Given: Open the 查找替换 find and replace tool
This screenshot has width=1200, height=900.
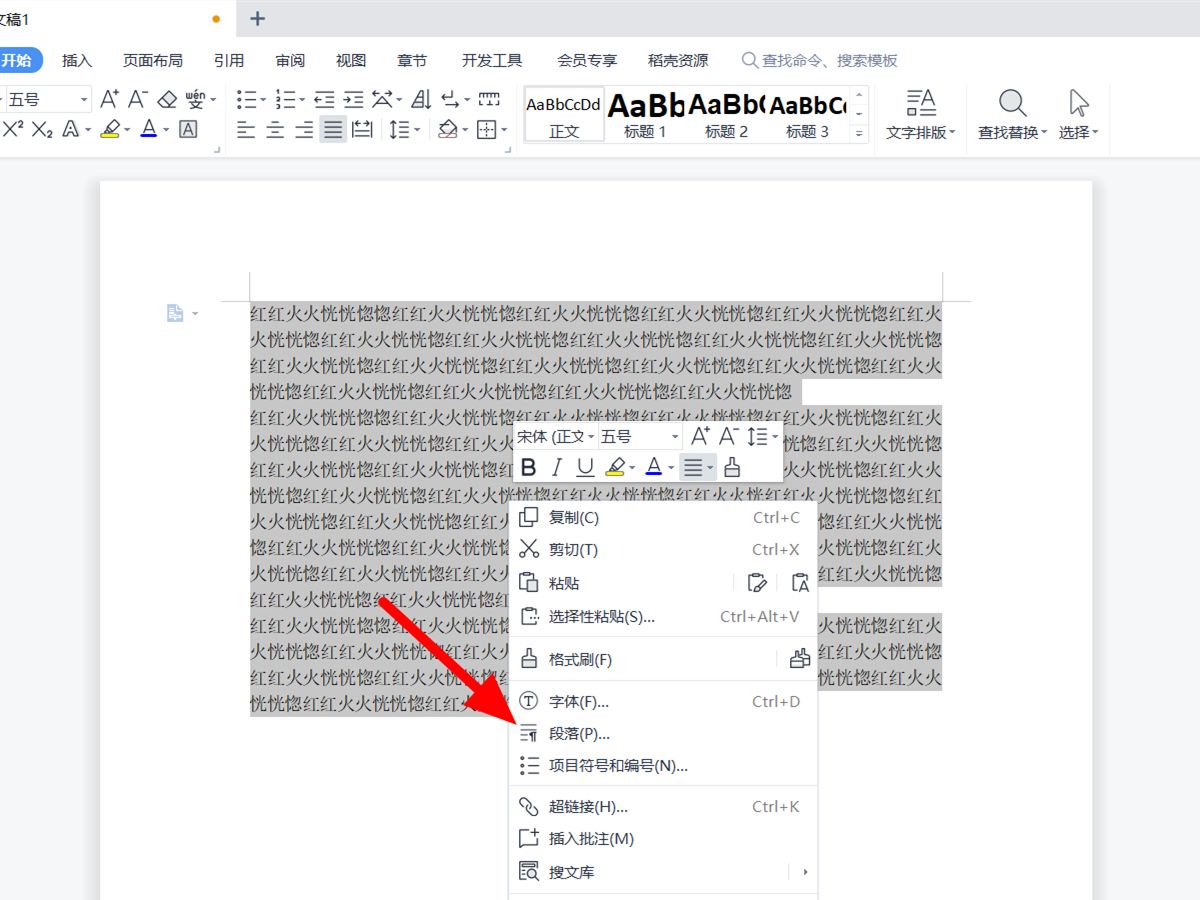Looking at the screenshot, I should pyautogui.click(x=1013, y=114).
